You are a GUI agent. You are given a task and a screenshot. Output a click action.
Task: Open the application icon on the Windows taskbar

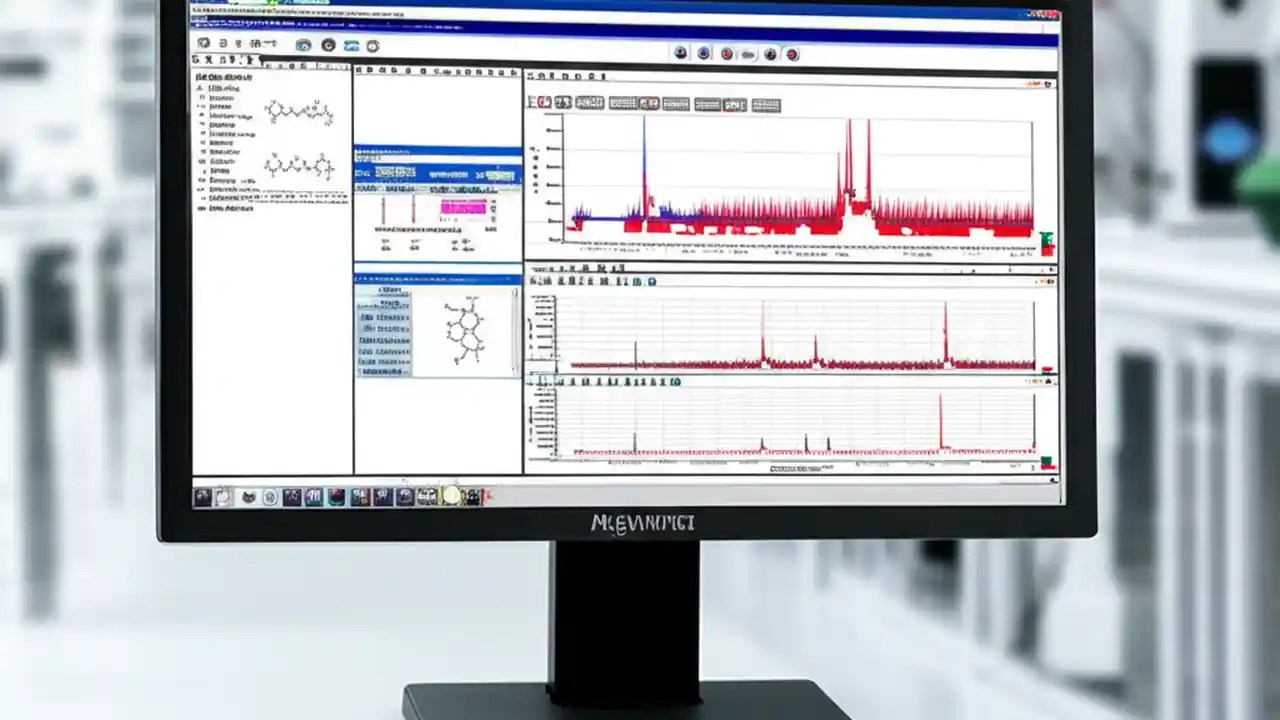pos(205,498)
